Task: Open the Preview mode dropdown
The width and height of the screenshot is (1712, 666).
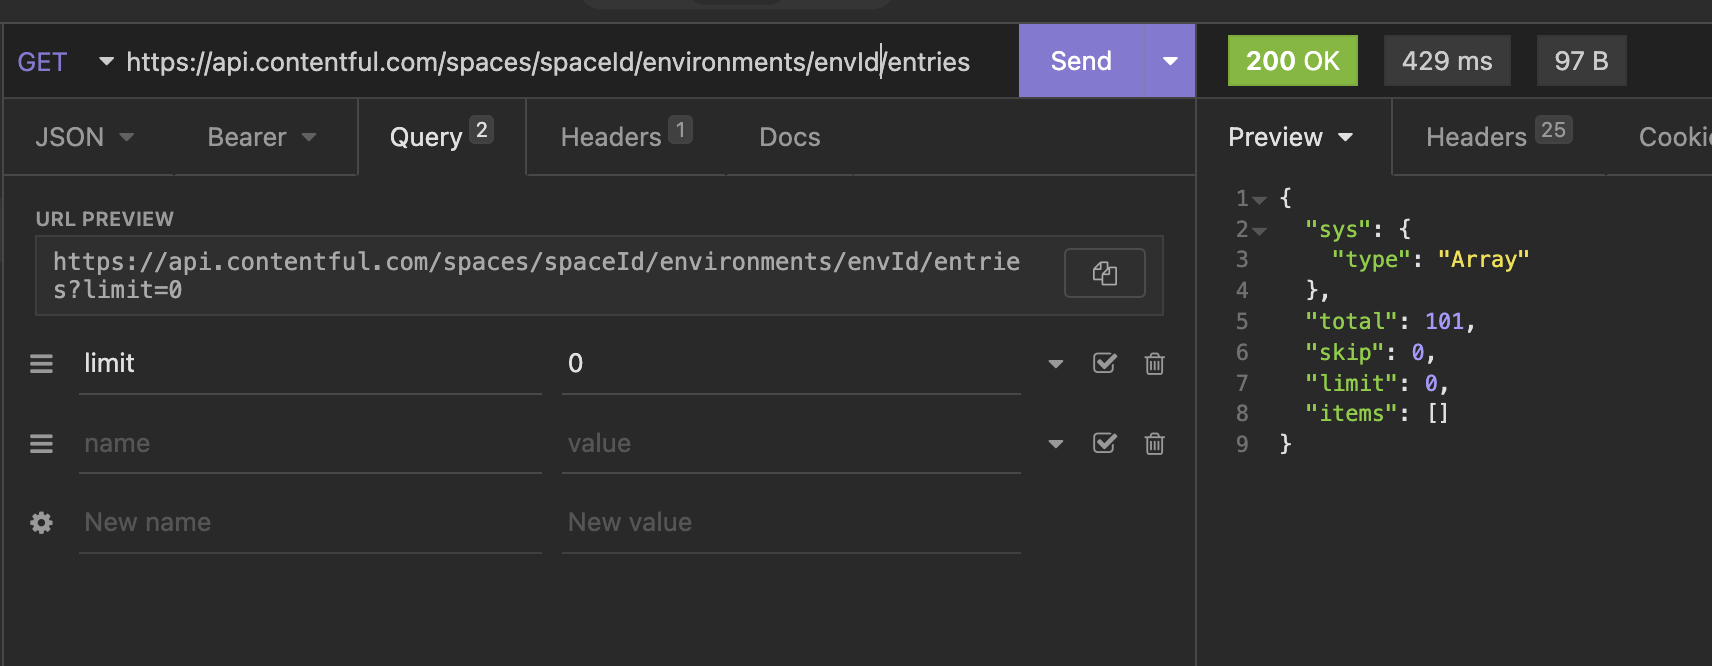Action: (x=1291, y=137)
